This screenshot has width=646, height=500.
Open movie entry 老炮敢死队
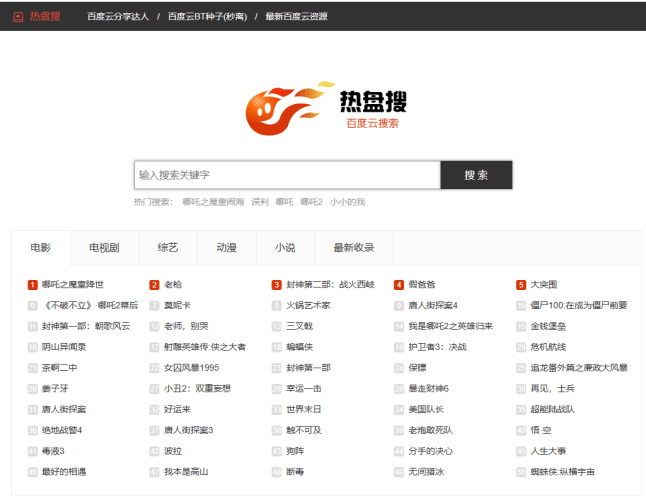(430, 430)
